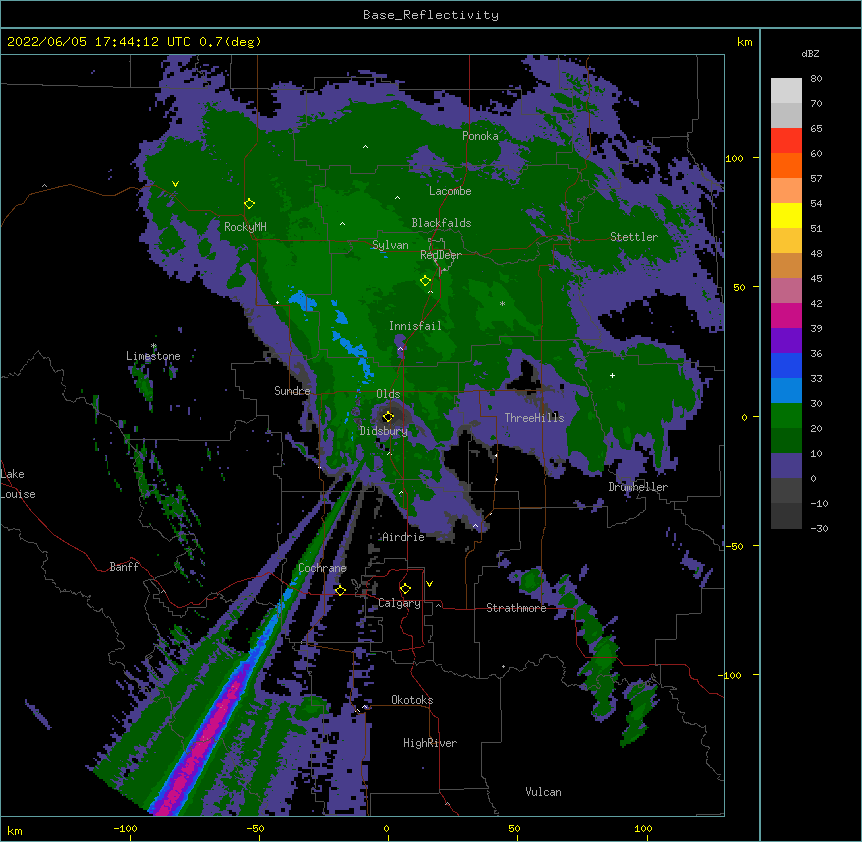Click the km unit label at bottom left
The width and height of the screenshot is (862, 842).
click(x=15, y=830)
